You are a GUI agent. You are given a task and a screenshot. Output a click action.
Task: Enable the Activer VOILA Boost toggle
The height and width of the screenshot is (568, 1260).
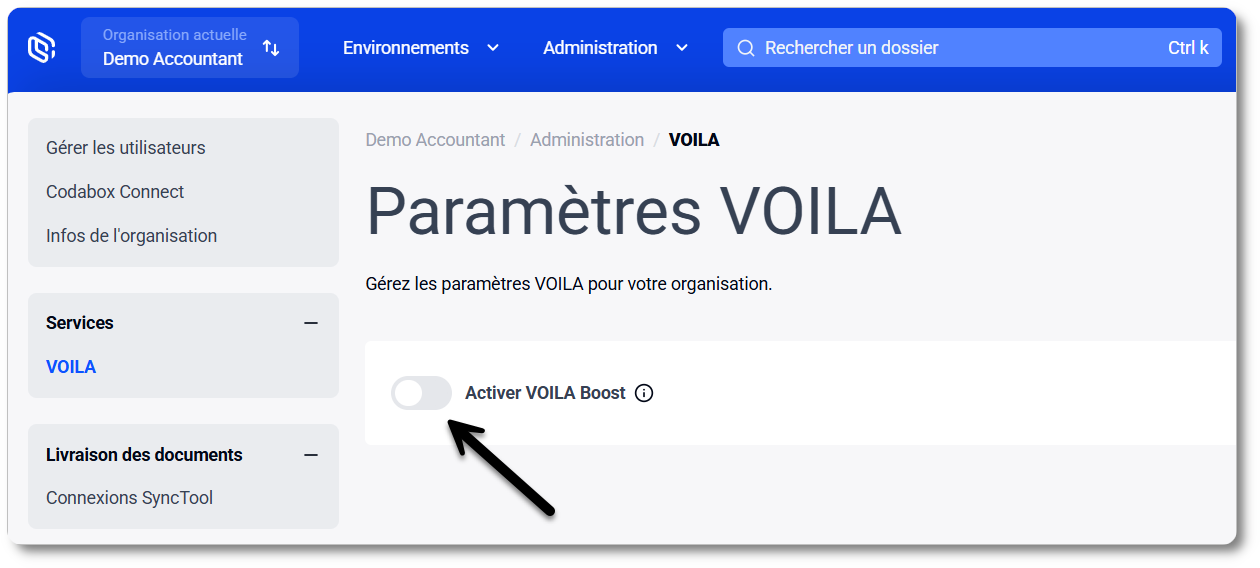point(421,393)
